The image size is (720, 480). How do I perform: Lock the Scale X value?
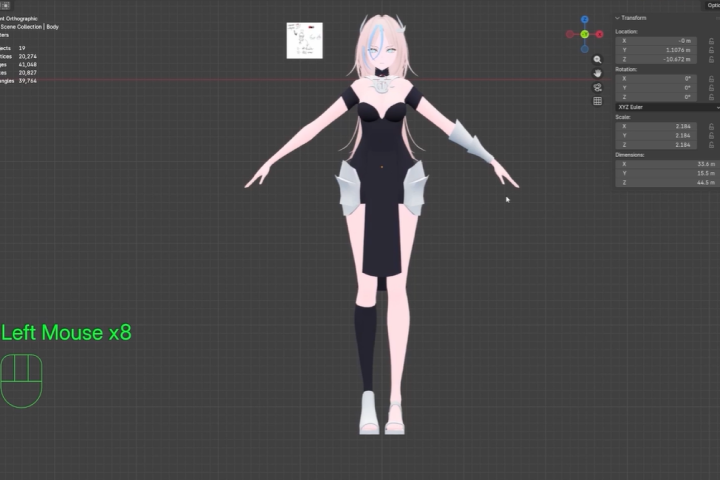pyautogui.click(x=711, y=126)
